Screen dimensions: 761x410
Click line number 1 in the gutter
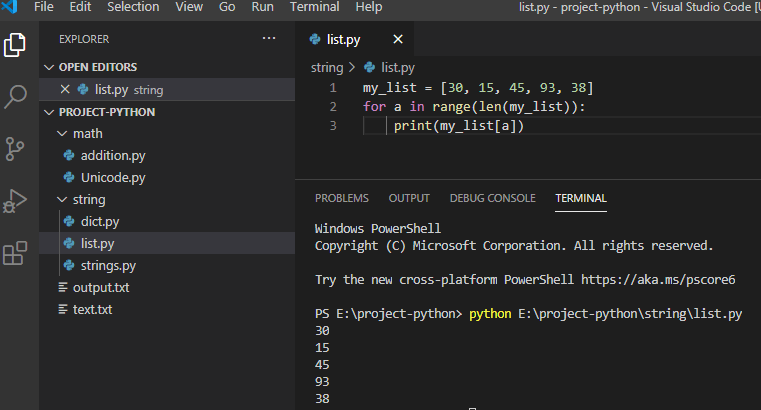tap(333, 88)
